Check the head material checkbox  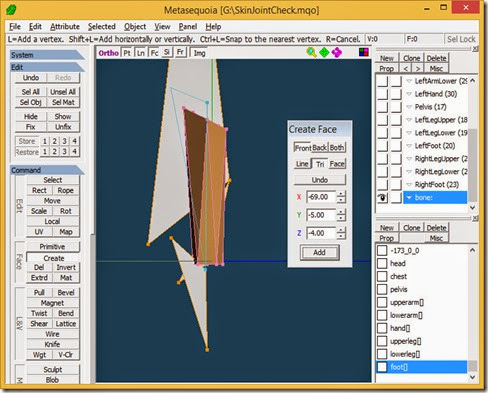tap(382, 263)
